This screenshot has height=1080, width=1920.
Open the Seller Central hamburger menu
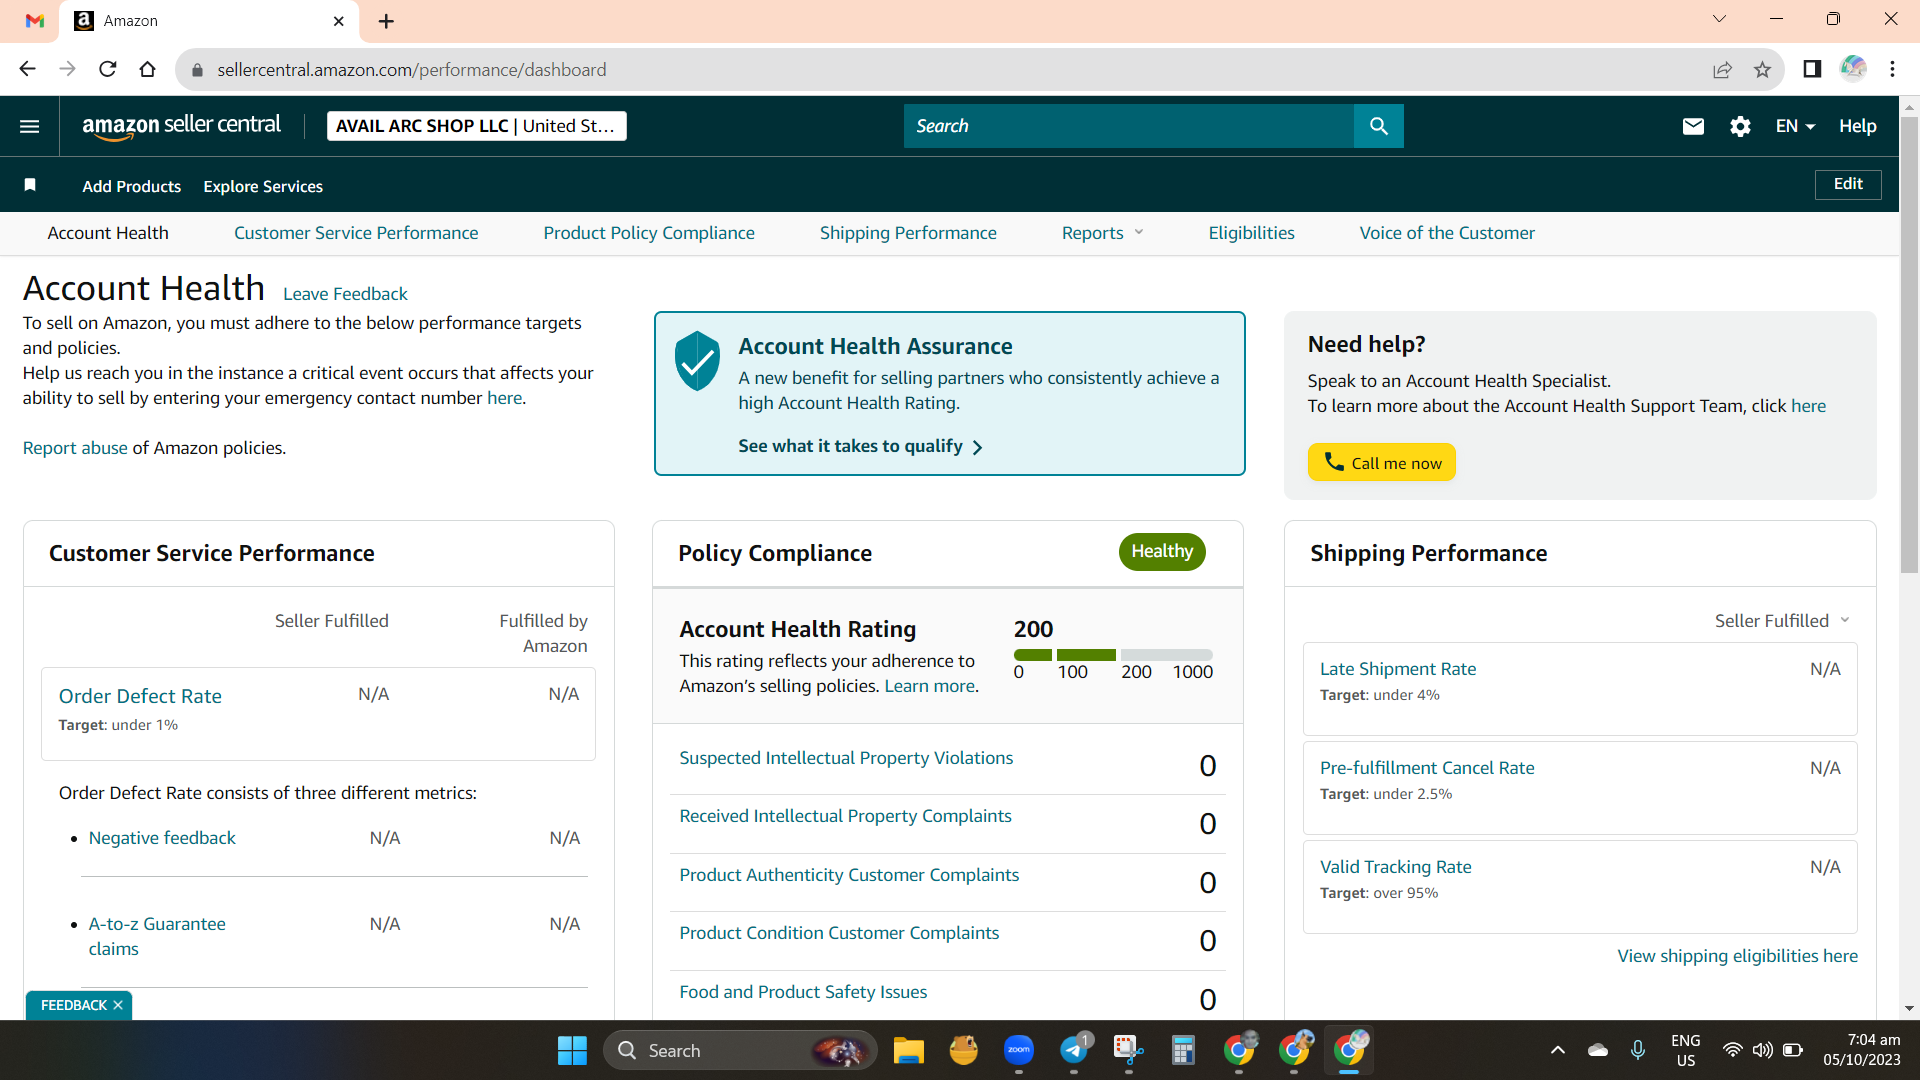pyautogui.click(x=30, y=126)
